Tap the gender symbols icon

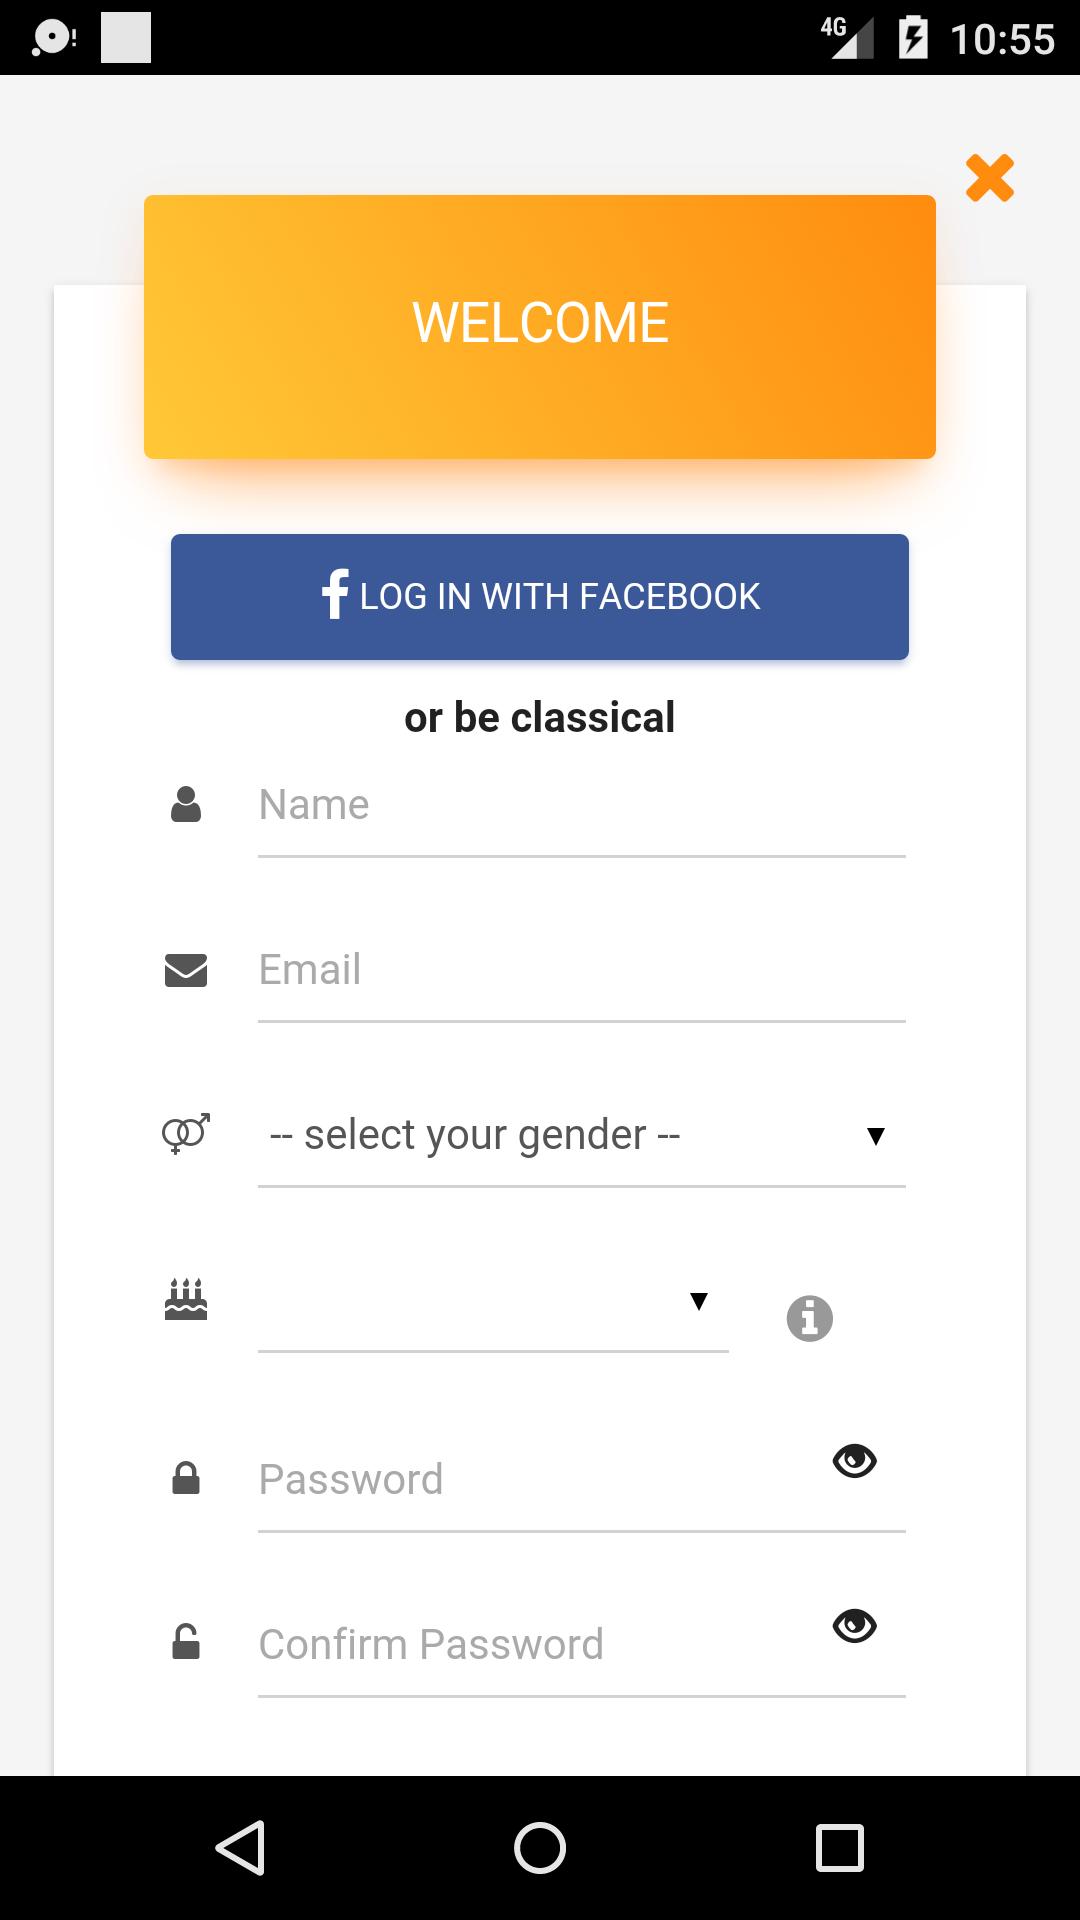click(186, 1134)
